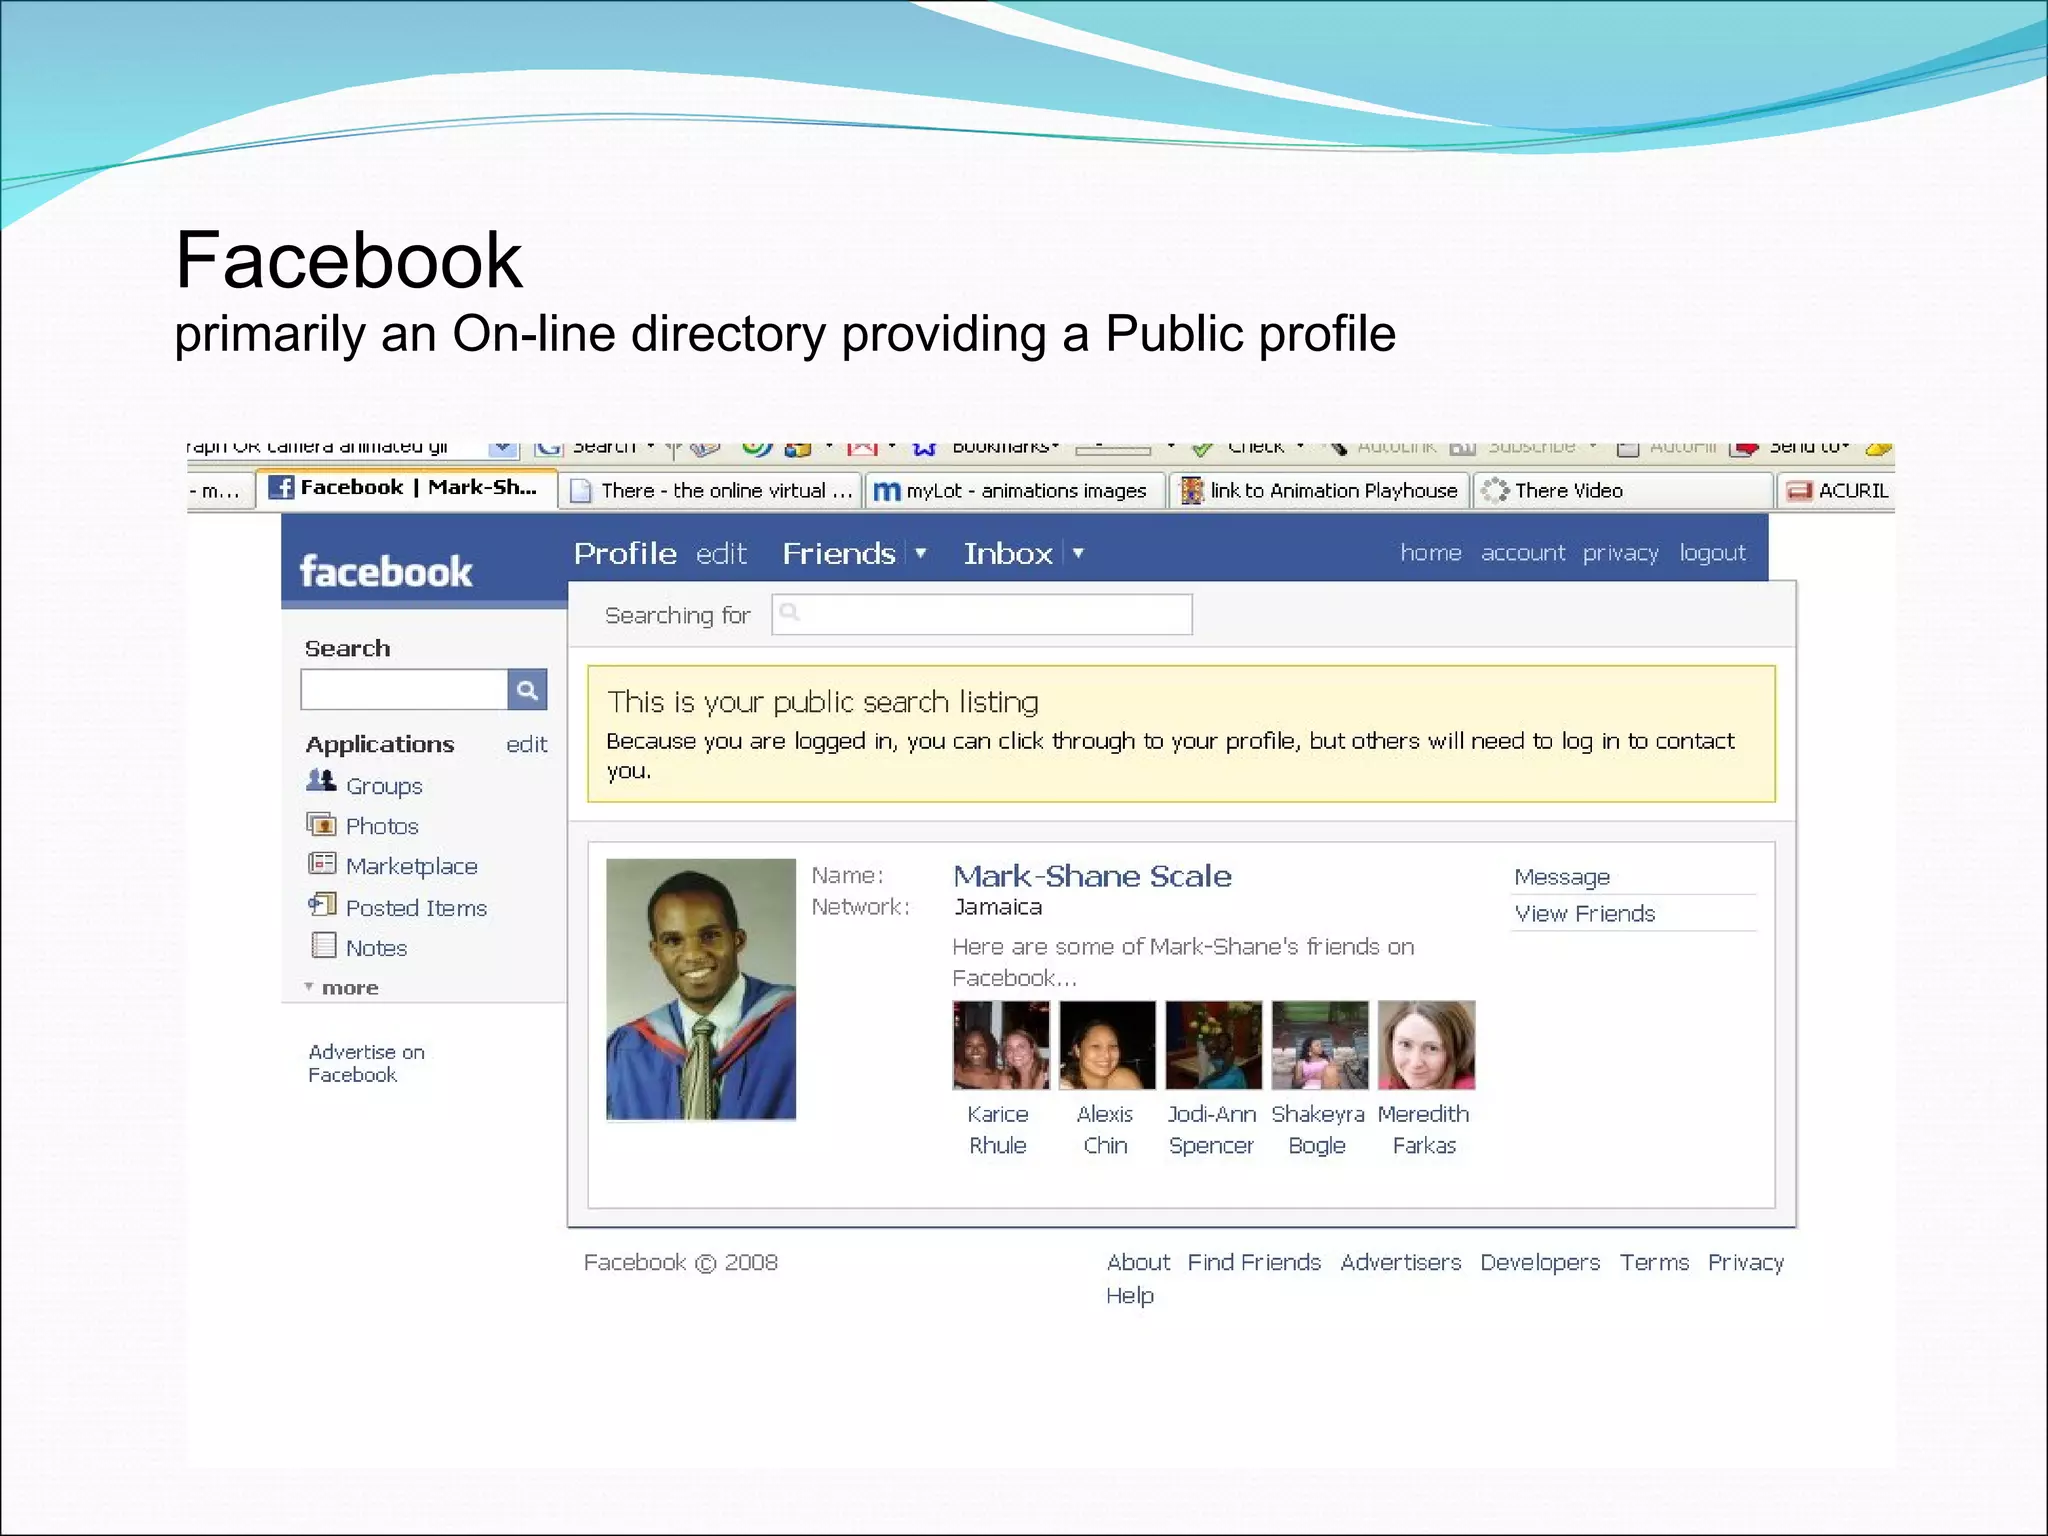This screenshot has width=2048, height=1536.
Task: Click edit next to Profile
Action: tap(721, 554)
